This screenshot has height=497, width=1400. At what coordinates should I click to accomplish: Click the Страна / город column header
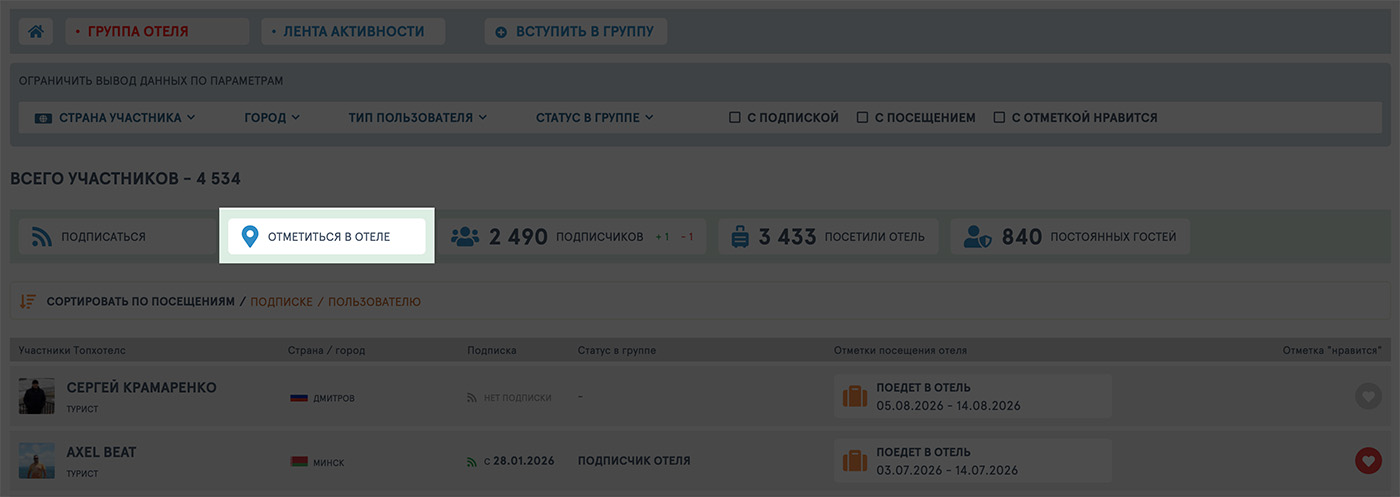coord(326,351)
